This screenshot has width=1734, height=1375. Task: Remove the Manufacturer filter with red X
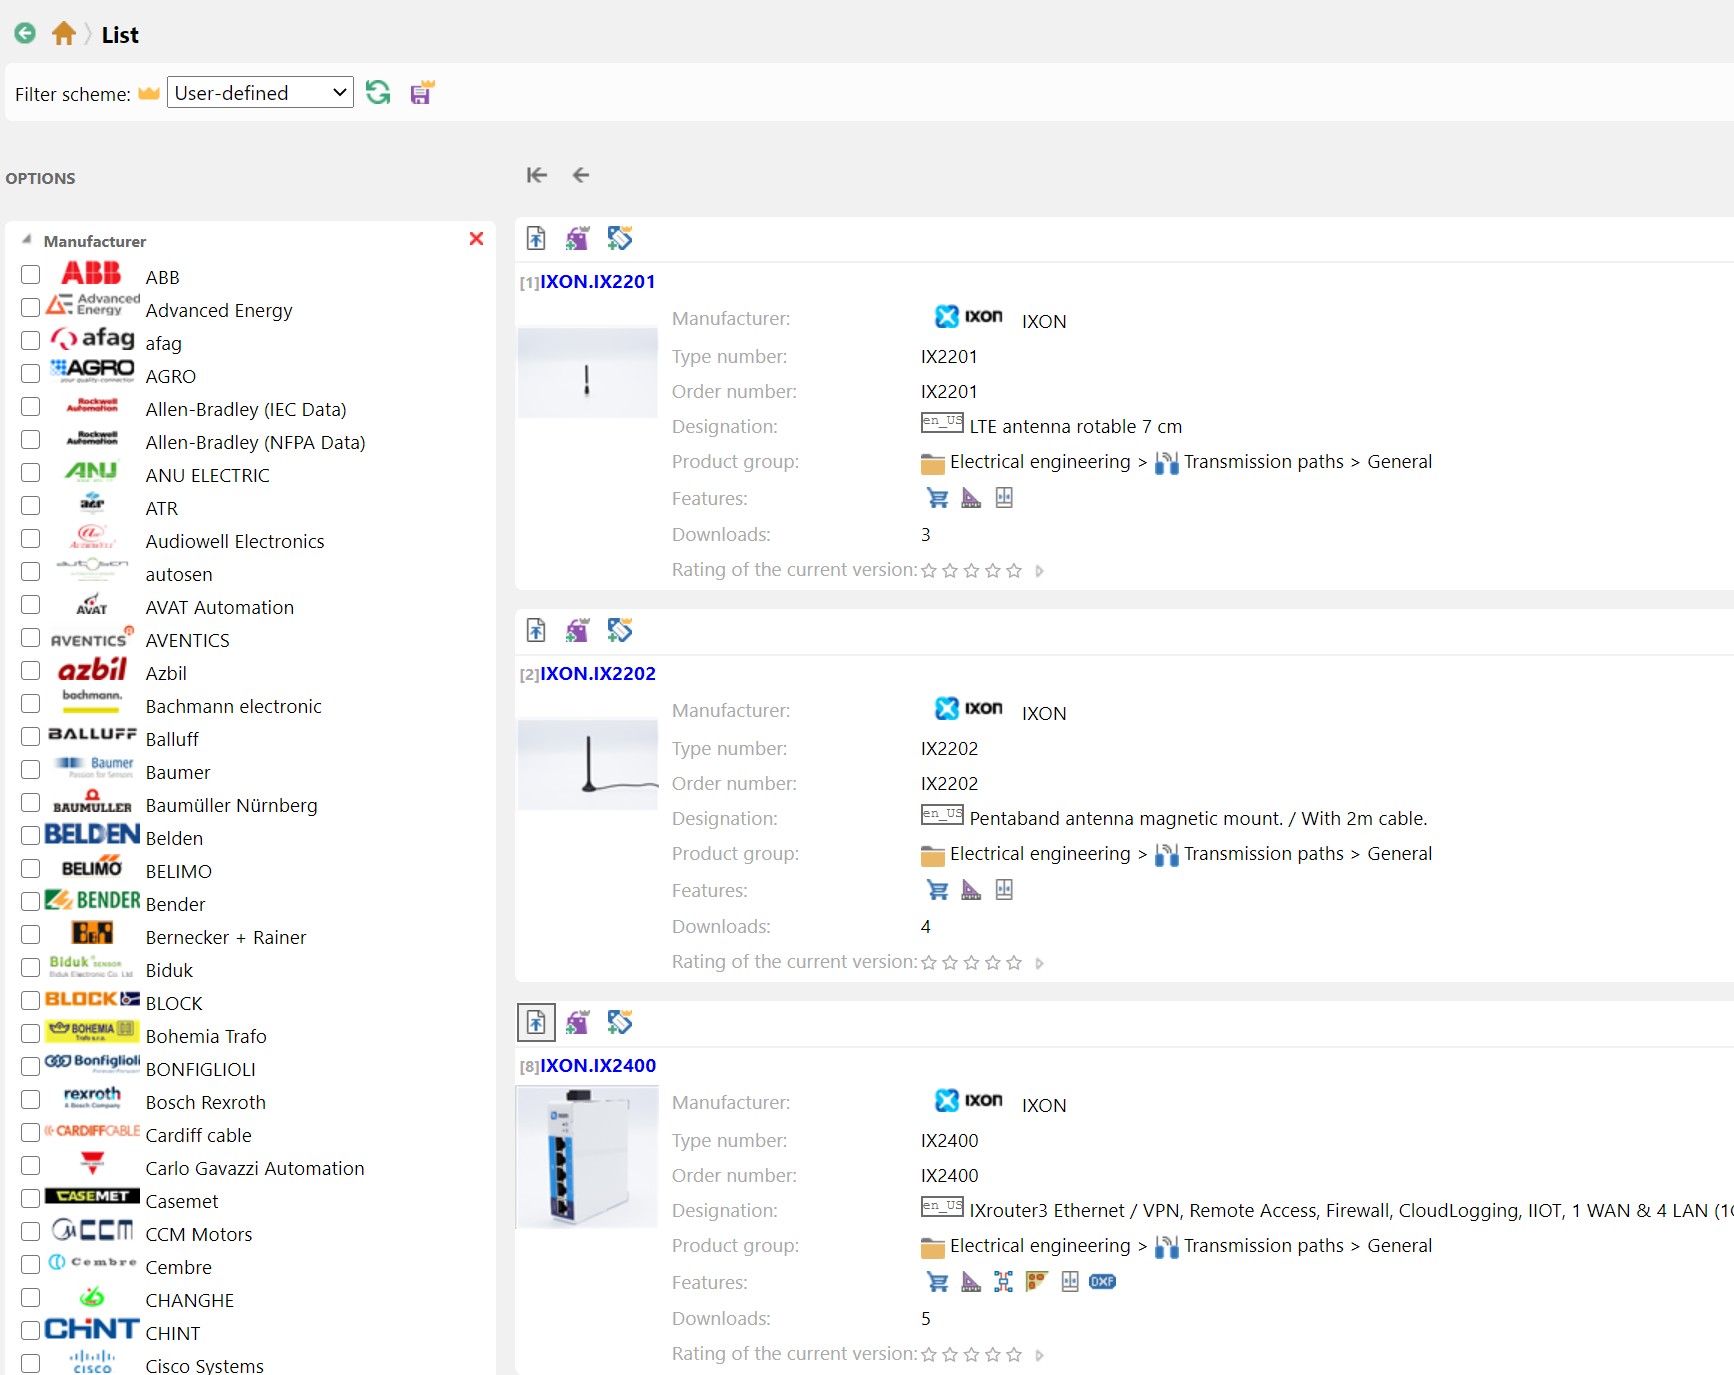coord(476,239)
